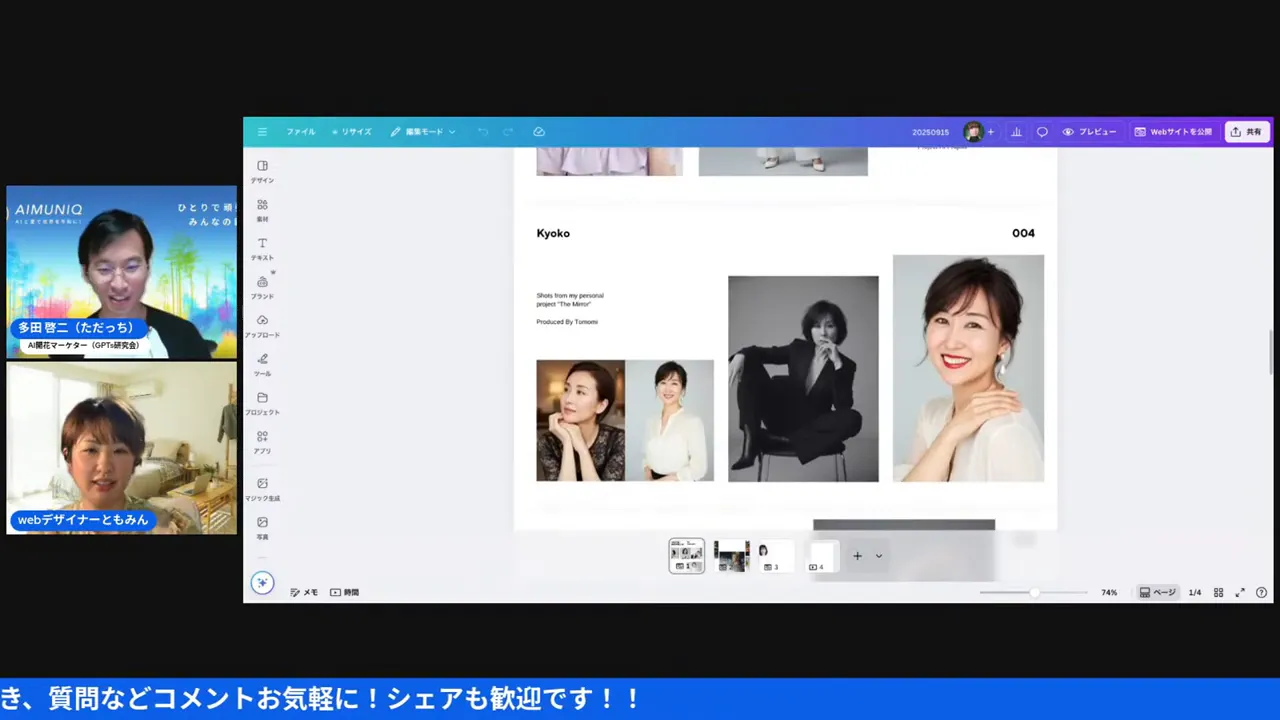This screenshot has width=1280, height=720.
Task: Open the デザイン (Design) panel
Action: click(x=262, y=171)
